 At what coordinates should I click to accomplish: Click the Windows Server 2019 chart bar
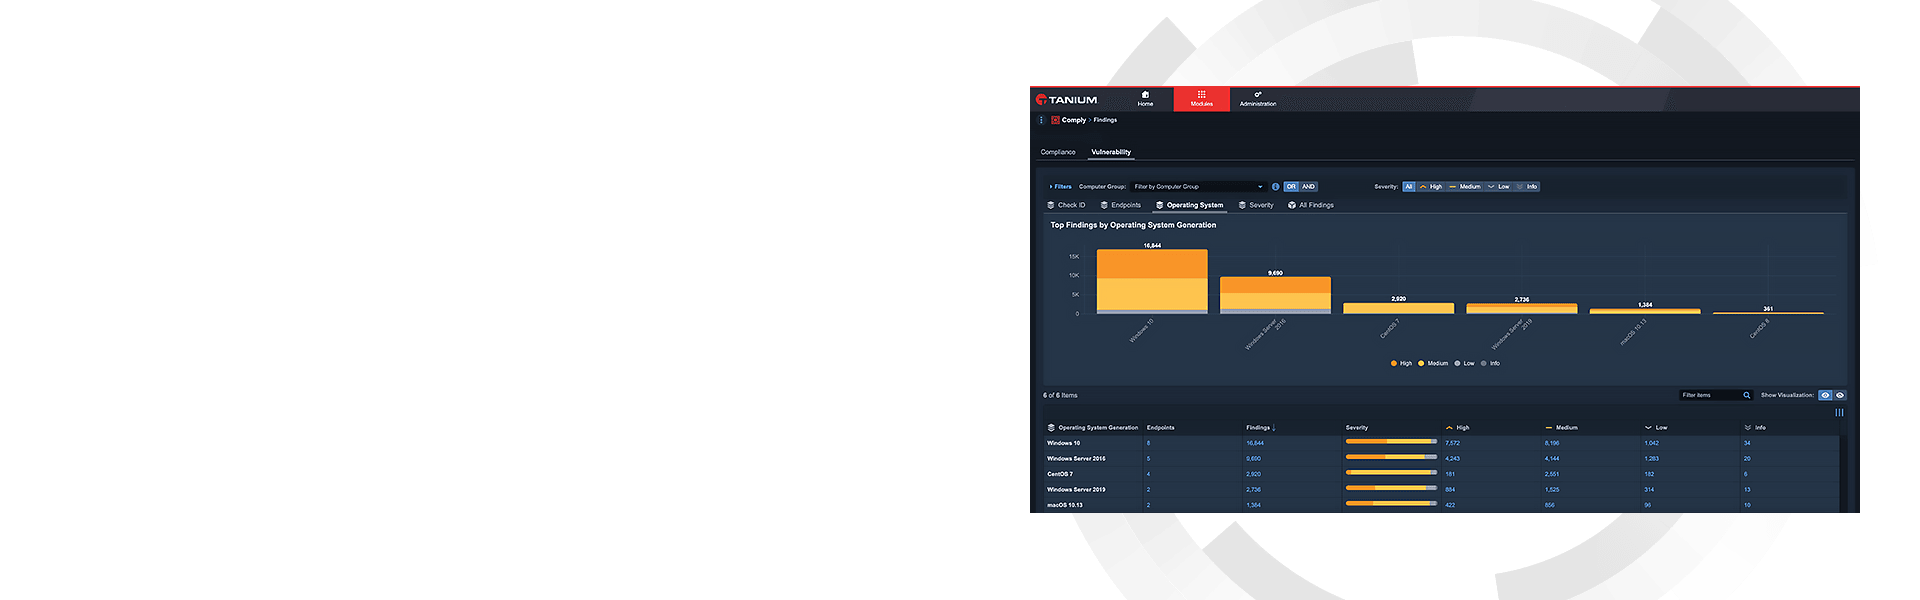pos(1522,309)
